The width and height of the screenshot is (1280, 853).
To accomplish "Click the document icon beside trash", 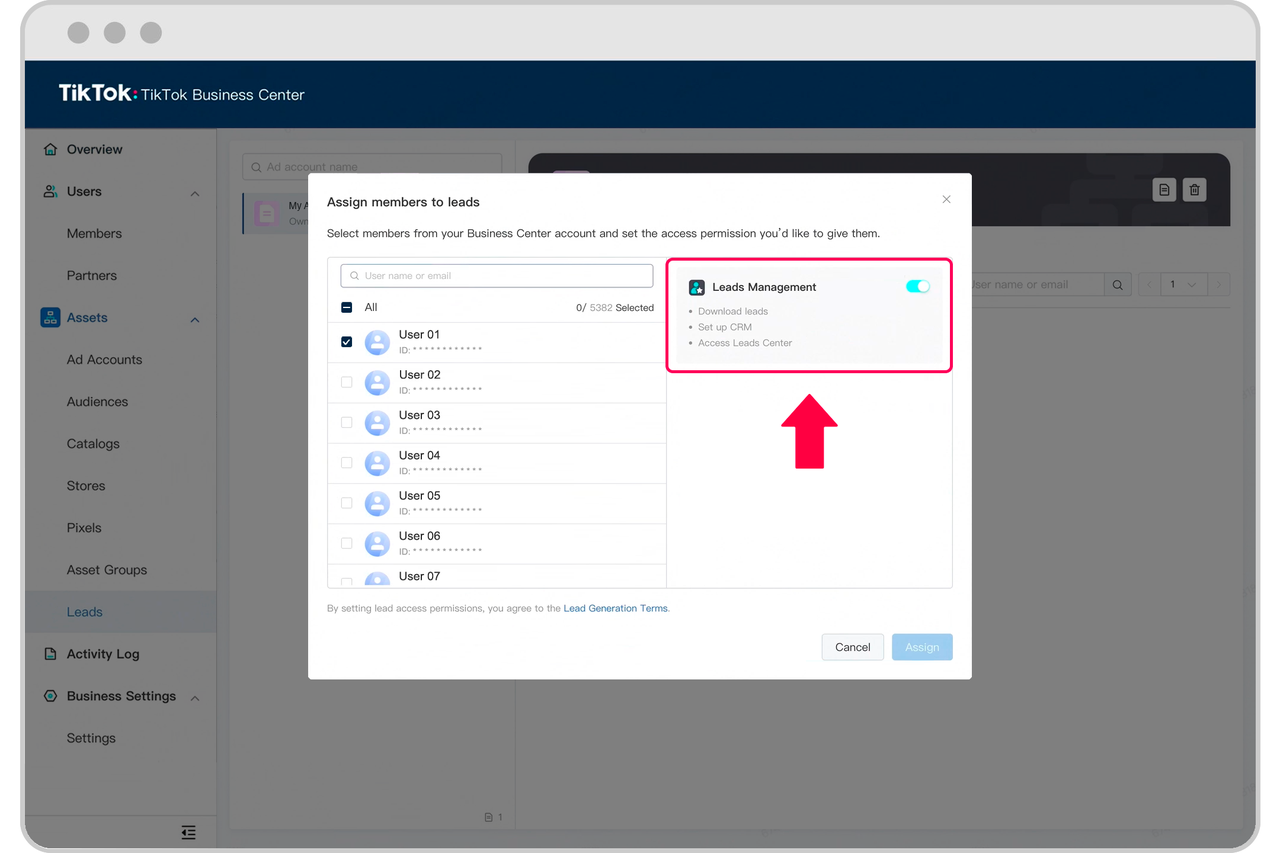I will [1164, 190].
